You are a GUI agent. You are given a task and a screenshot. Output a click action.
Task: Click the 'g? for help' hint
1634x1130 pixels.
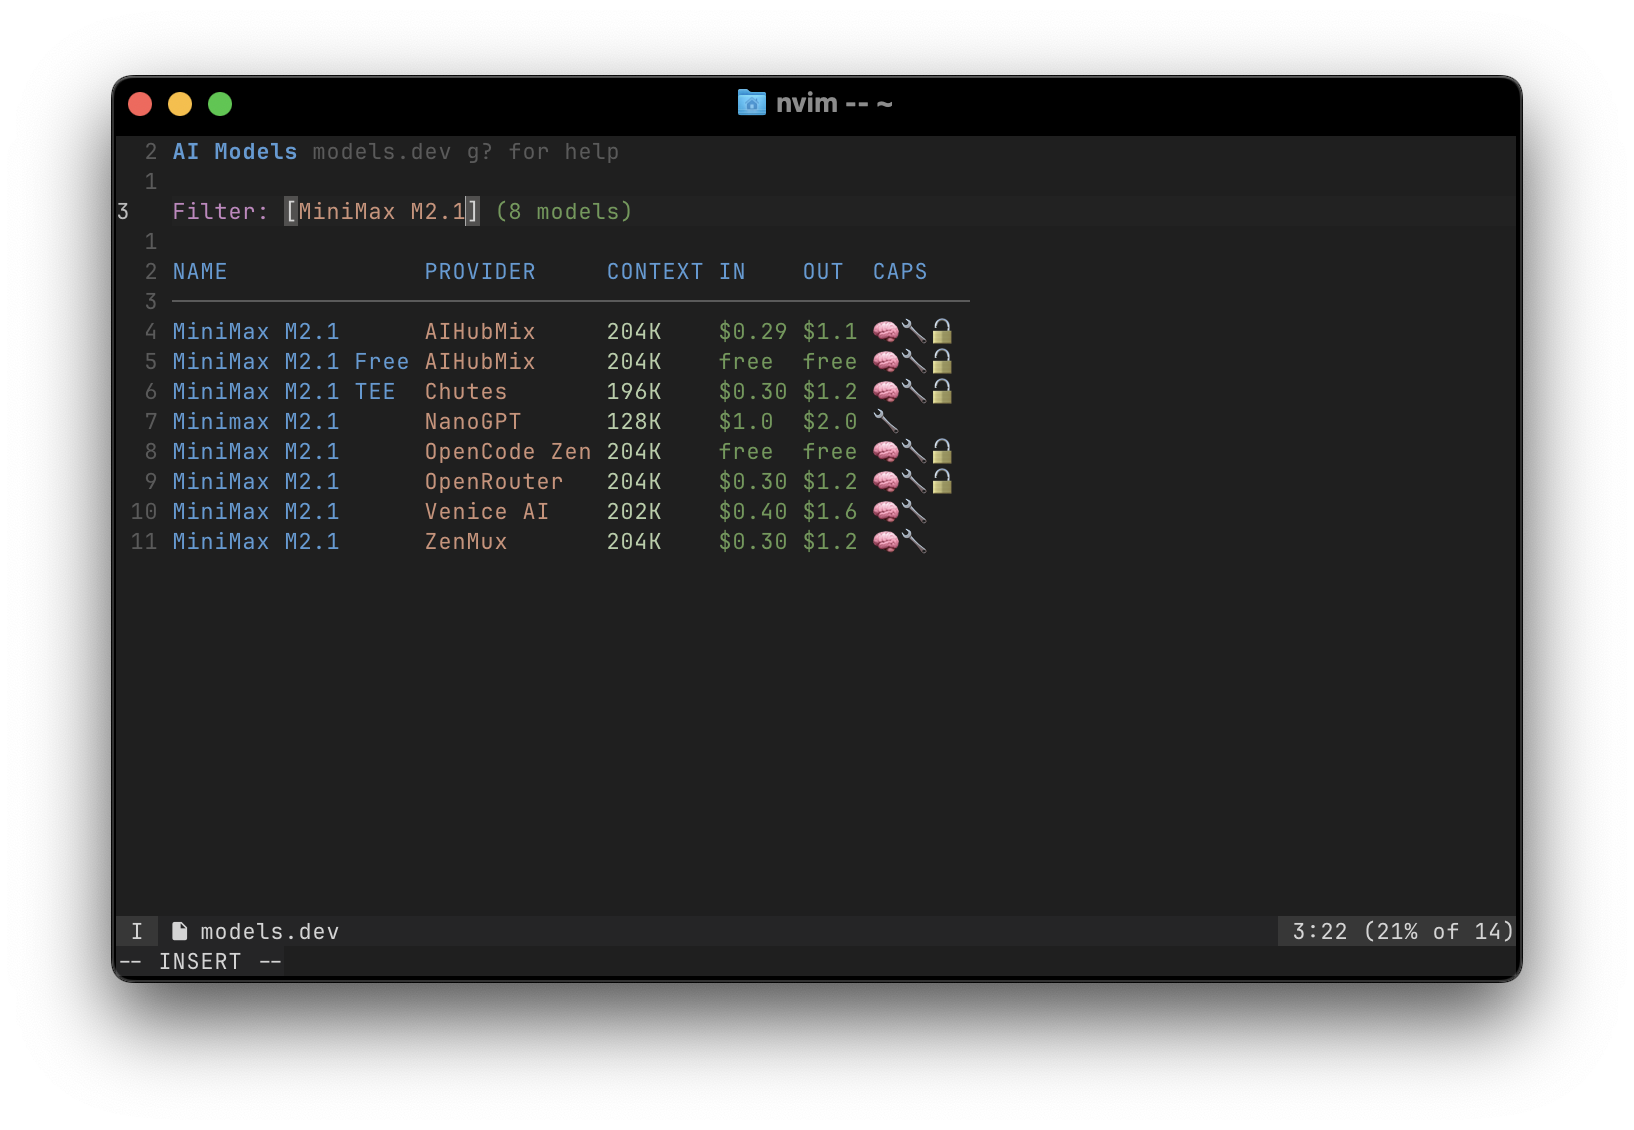pyautogui.click(x=543, y=151)
